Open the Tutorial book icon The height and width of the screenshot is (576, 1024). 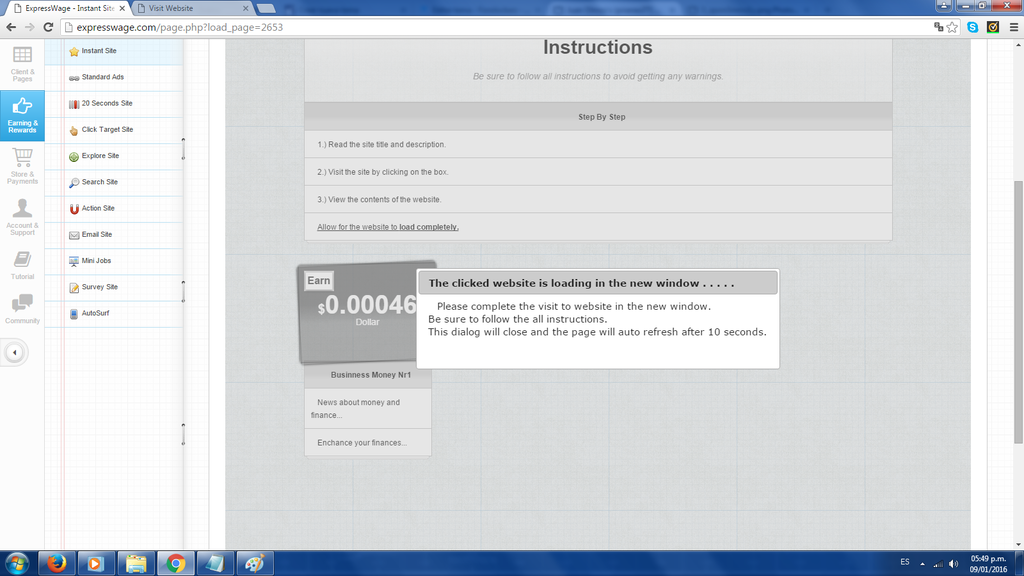click(22, 262)
